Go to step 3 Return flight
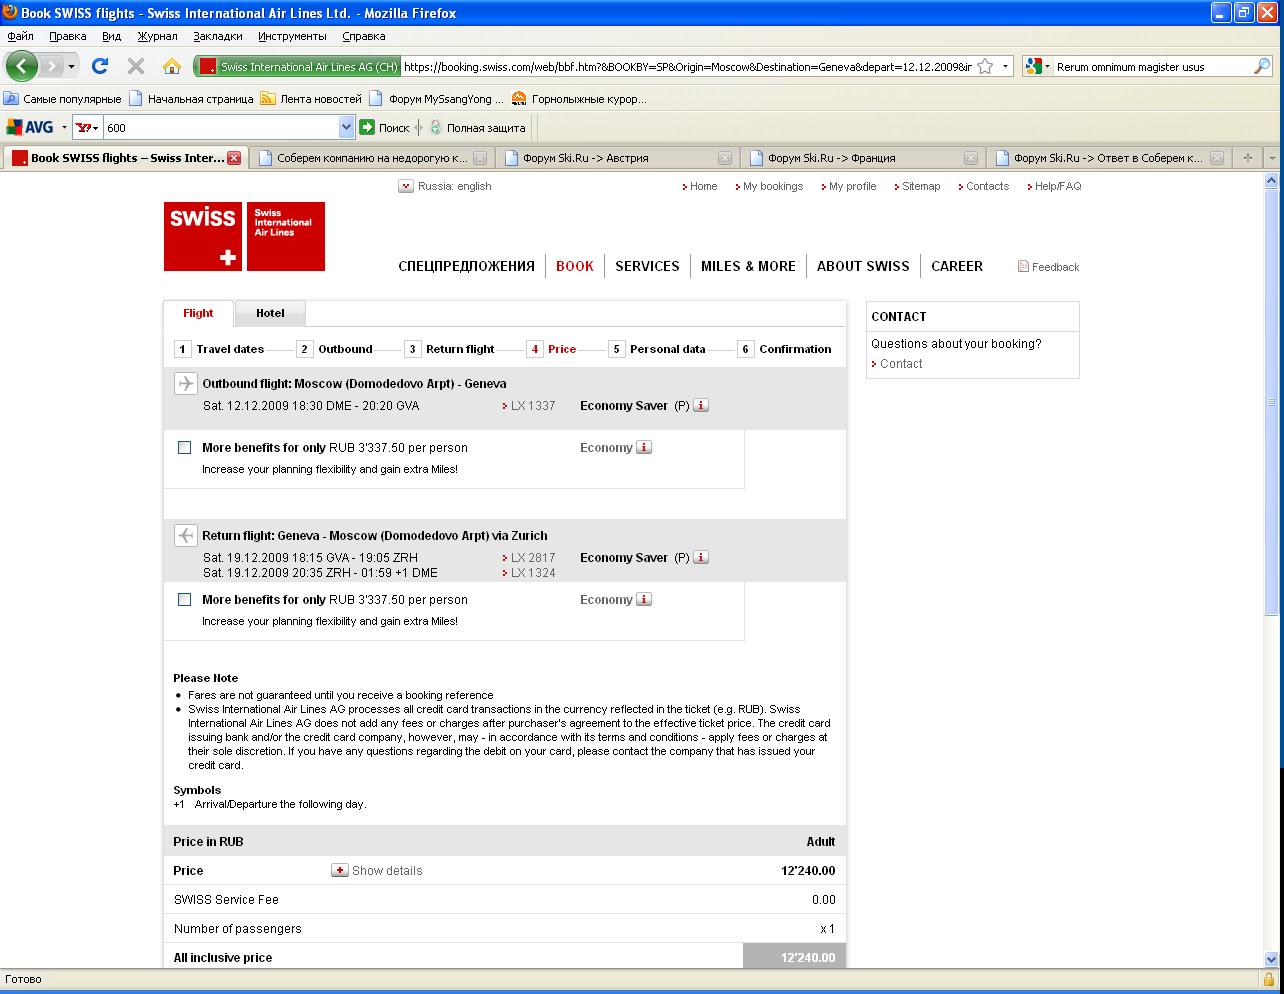 (450, 349)
